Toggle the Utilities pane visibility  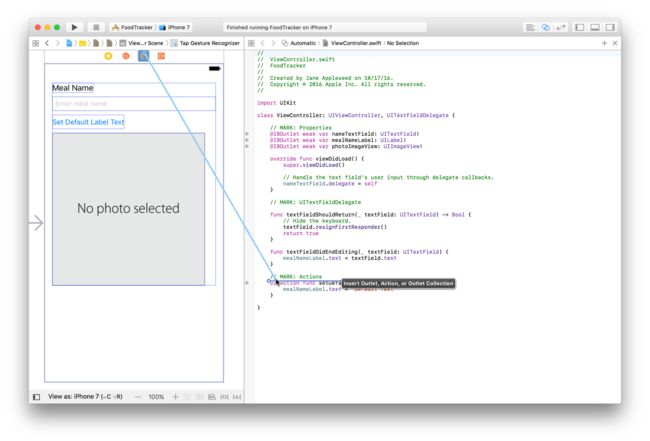[x=610, y=27]
